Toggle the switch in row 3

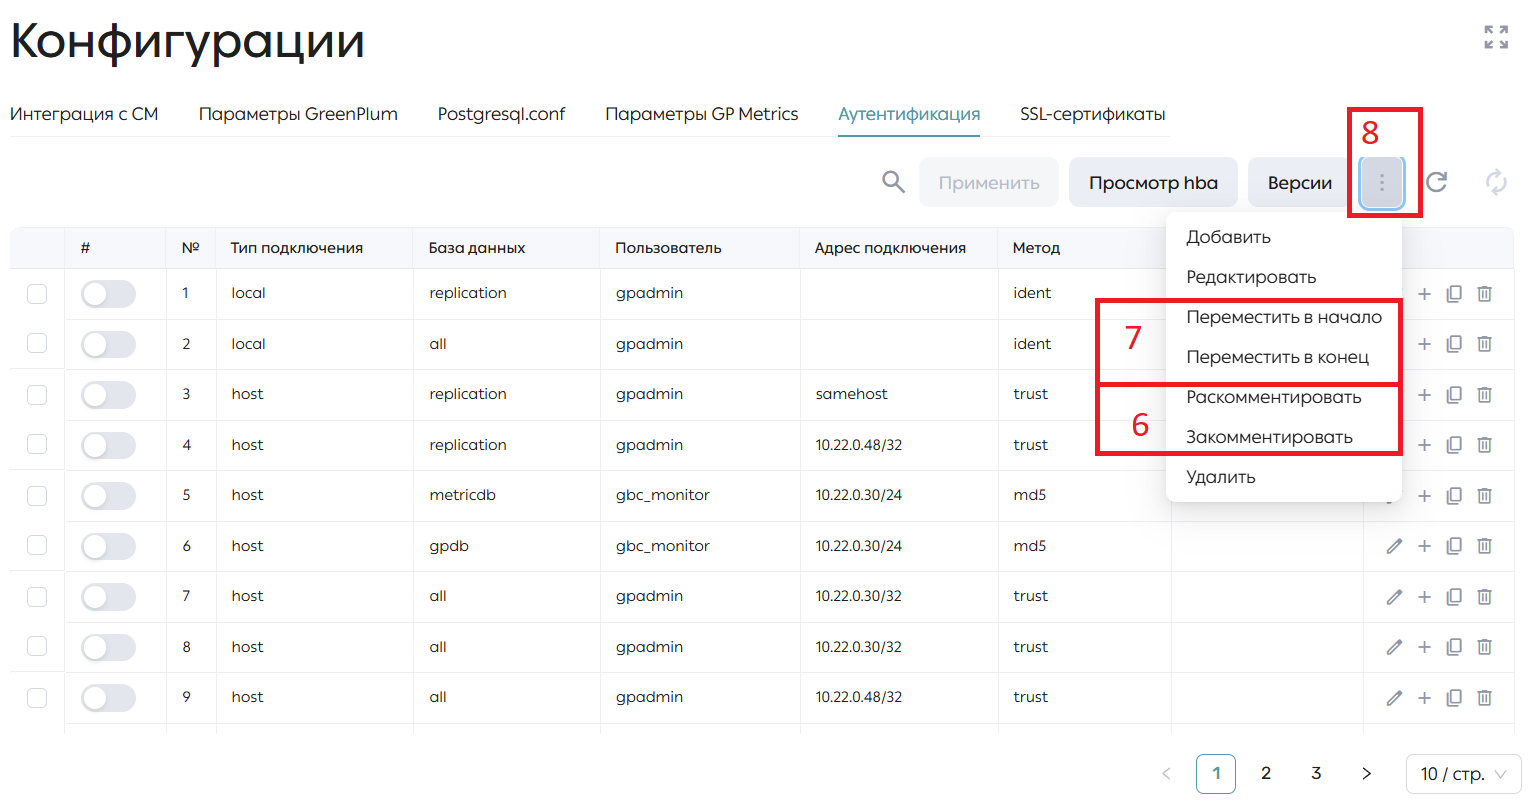pyautogui.click(x=108, y=395)
